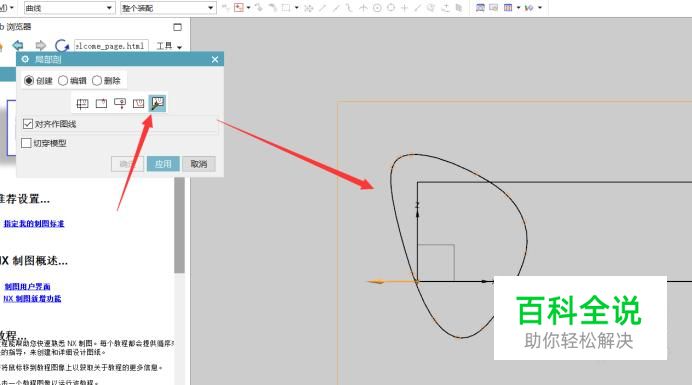Image resolution: width=692 pixels, height=385 pixels.
Task: Open the 整个装配 scope dropdown
Action: pyautogui.click(x=168, y=8)
